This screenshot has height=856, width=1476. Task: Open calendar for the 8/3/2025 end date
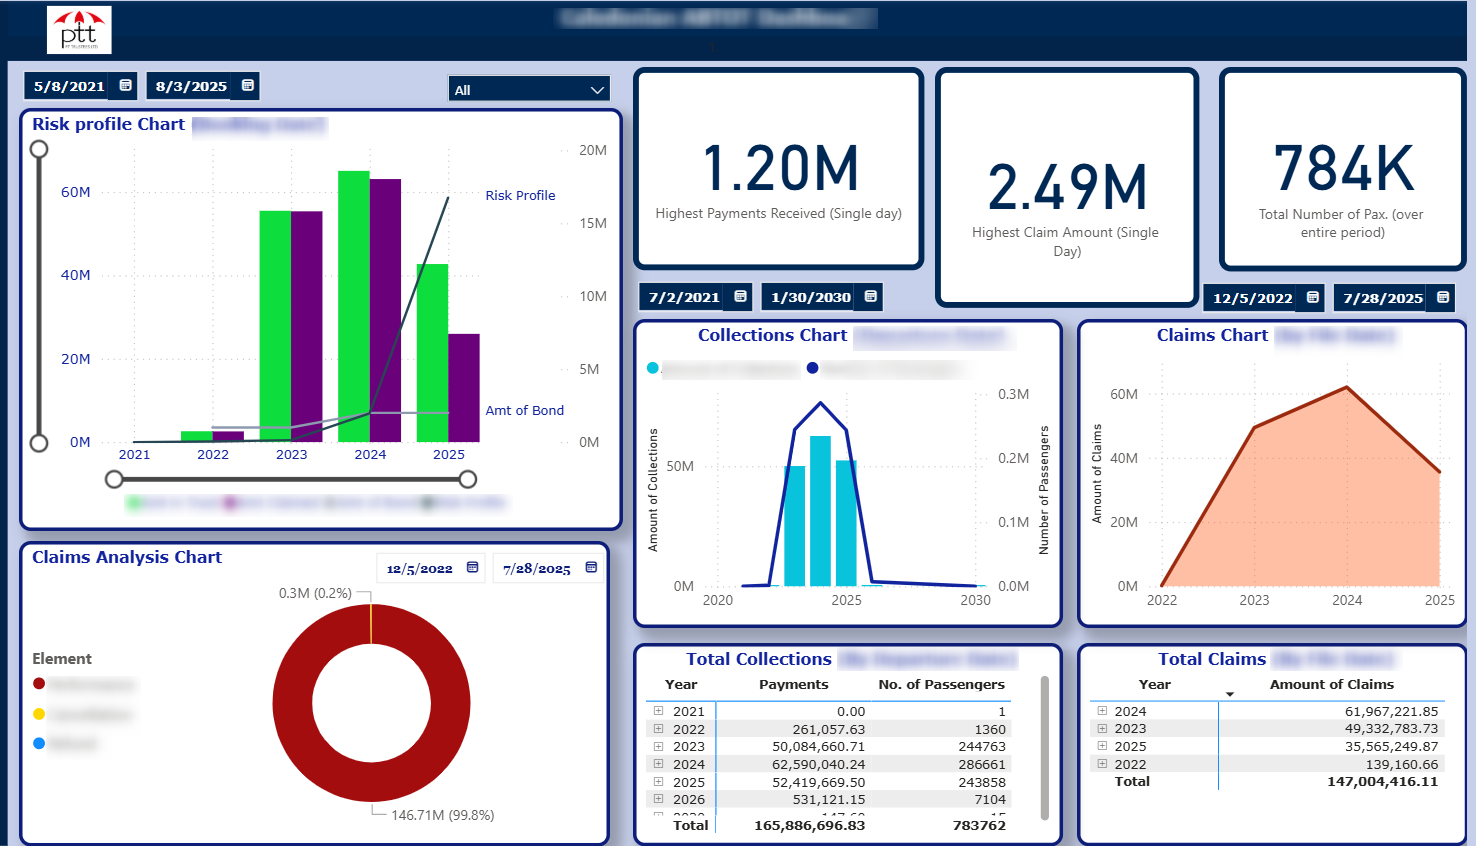(x=246, y=85)
